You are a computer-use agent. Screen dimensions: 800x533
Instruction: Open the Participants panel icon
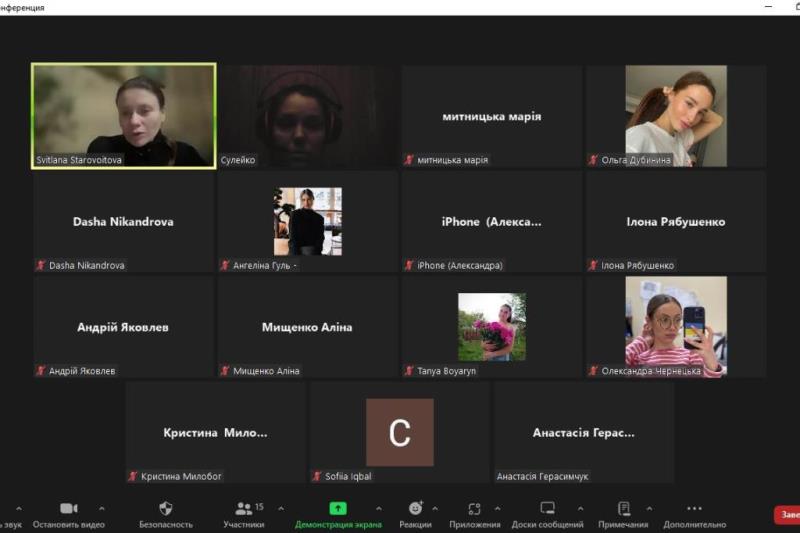(x=244, y=508)
